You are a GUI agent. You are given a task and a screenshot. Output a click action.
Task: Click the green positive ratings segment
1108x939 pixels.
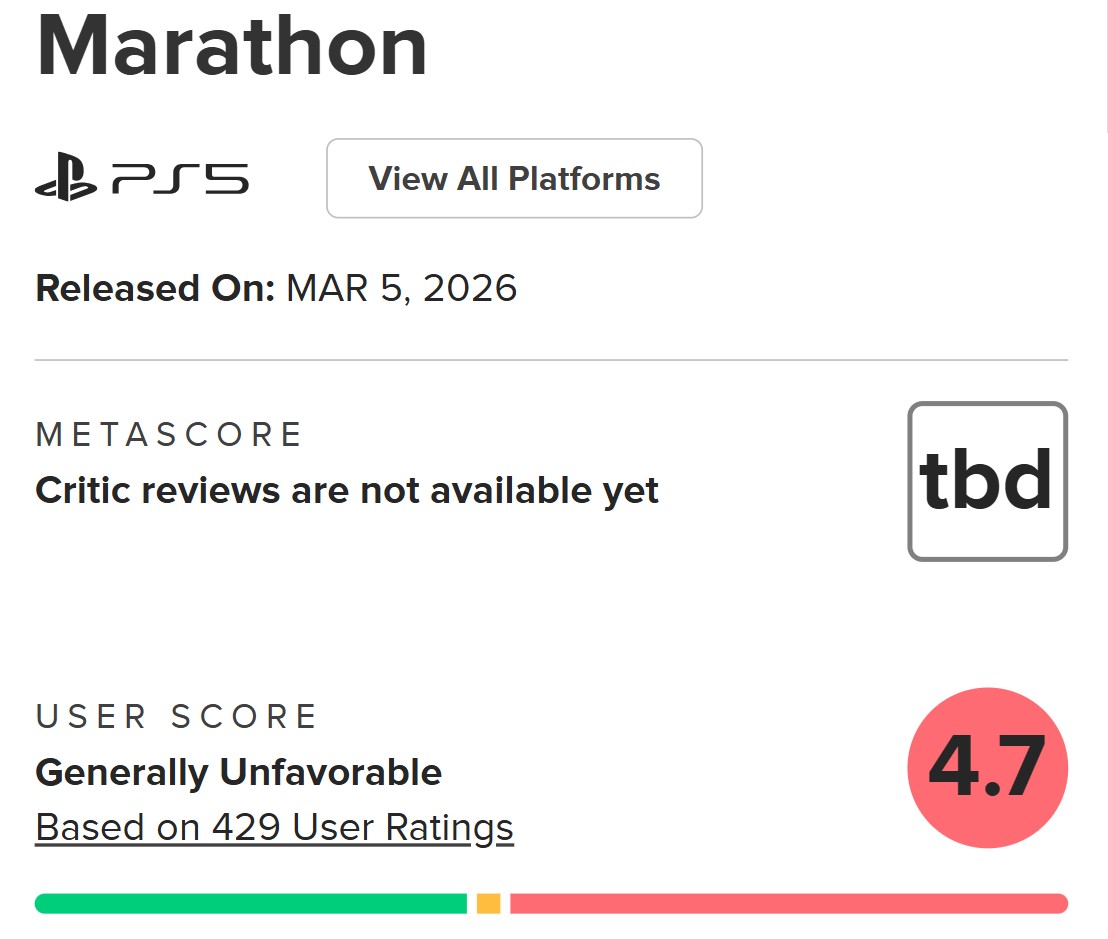point(250,903)
